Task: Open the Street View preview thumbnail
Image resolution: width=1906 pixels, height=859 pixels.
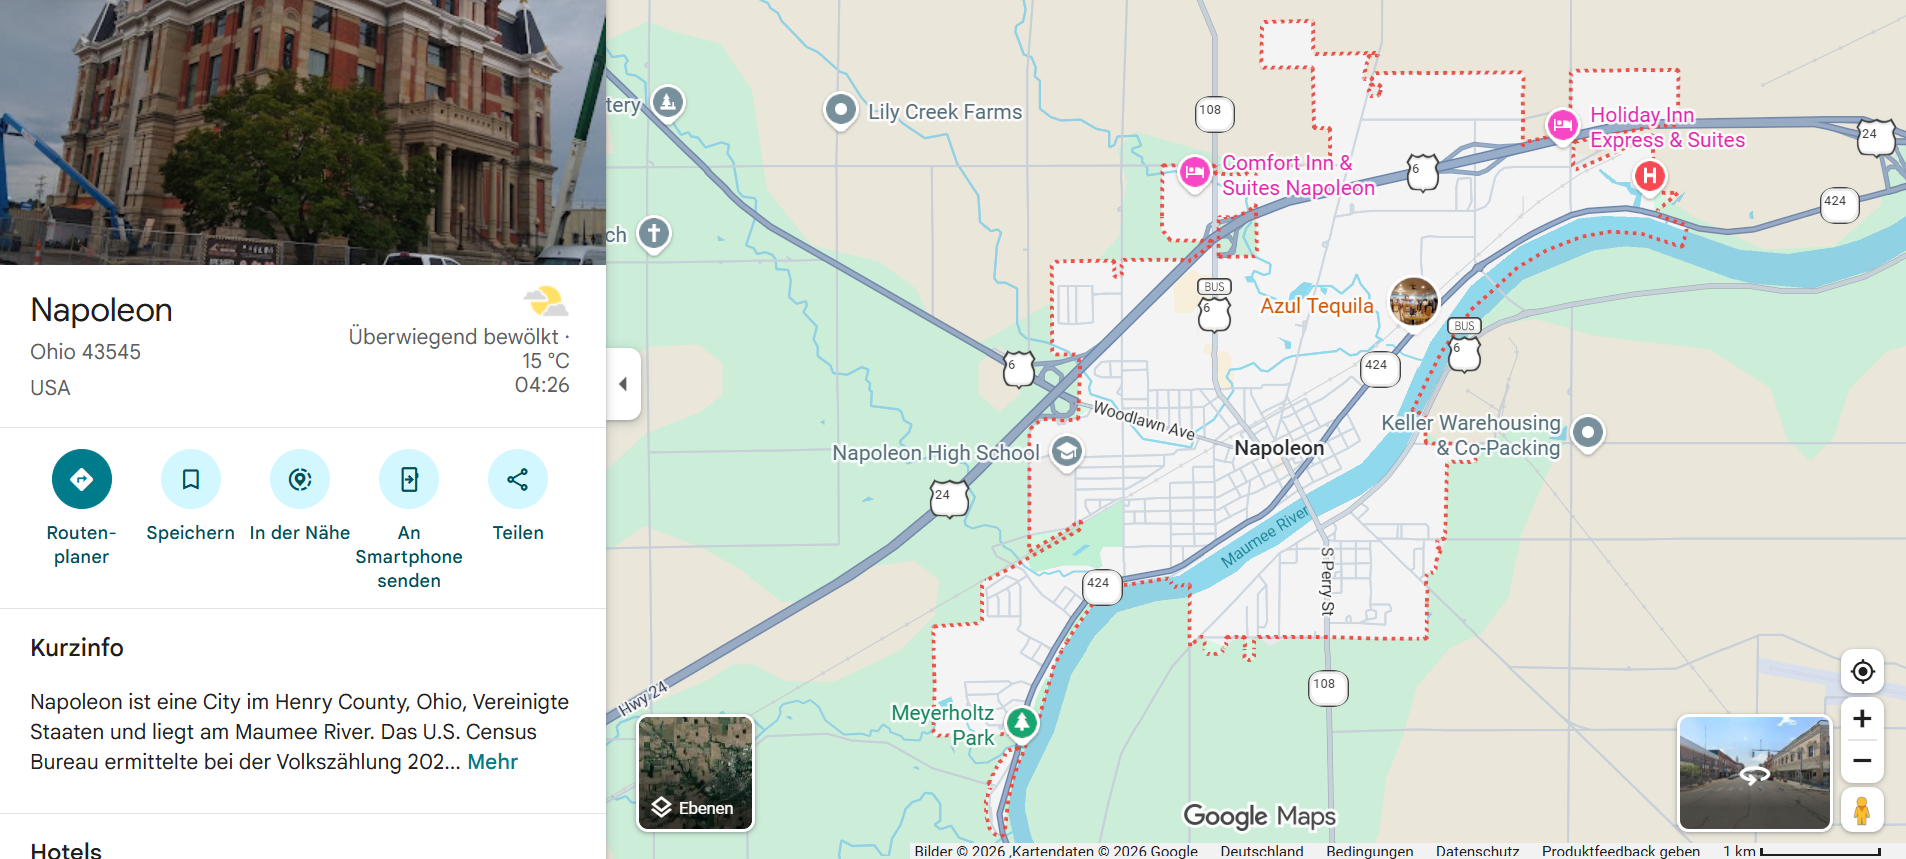Action: click(x=1755, y=773)
